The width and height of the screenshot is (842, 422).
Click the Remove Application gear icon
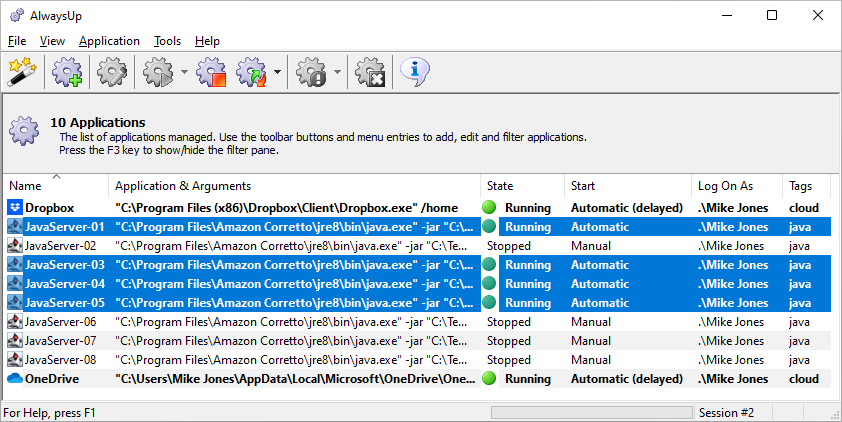[x=371, y=72]
